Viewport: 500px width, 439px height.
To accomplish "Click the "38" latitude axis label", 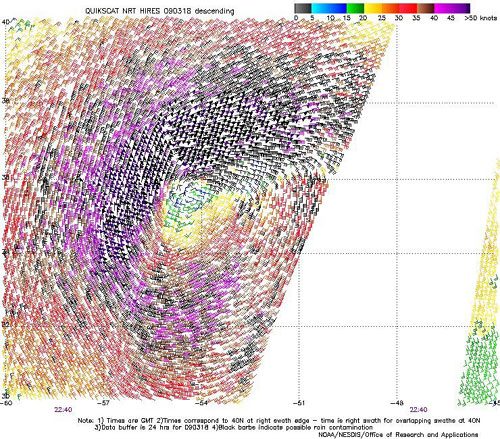I will click(x=5, y=100).
